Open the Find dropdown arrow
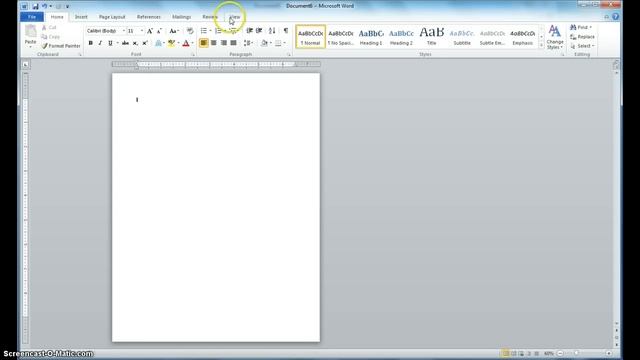This screenshot has height=360, width=640. tap(591, 27)
